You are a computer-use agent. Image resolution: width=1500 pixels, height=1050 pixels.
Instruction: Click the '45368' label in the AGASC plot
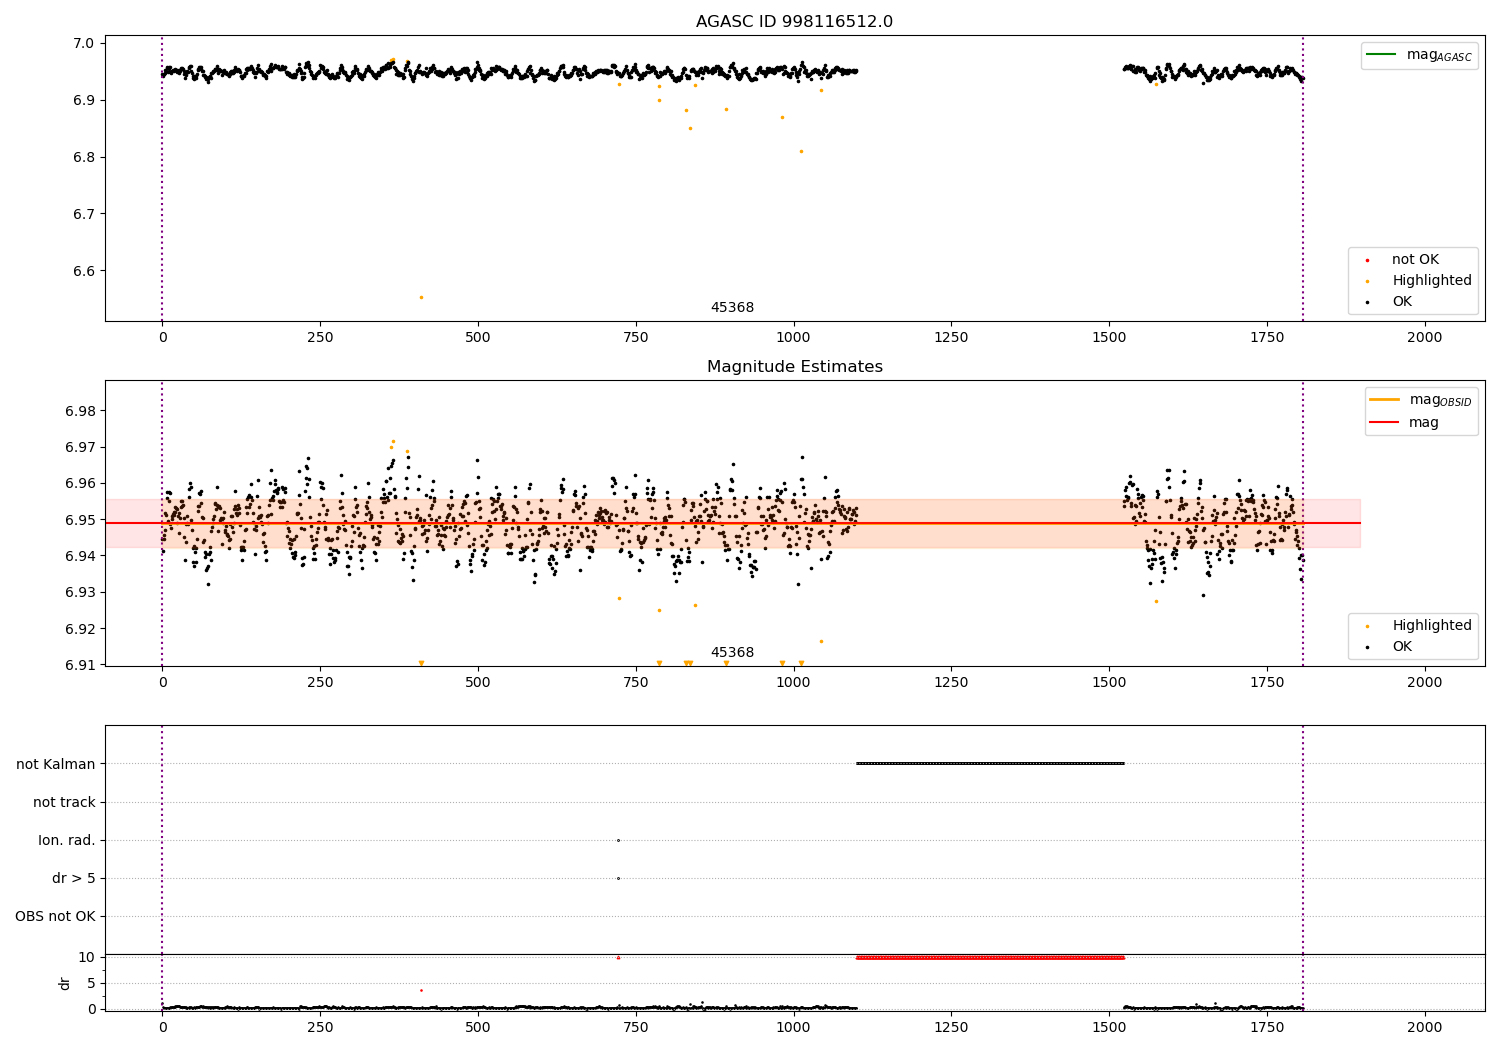[x=732, y=308]
